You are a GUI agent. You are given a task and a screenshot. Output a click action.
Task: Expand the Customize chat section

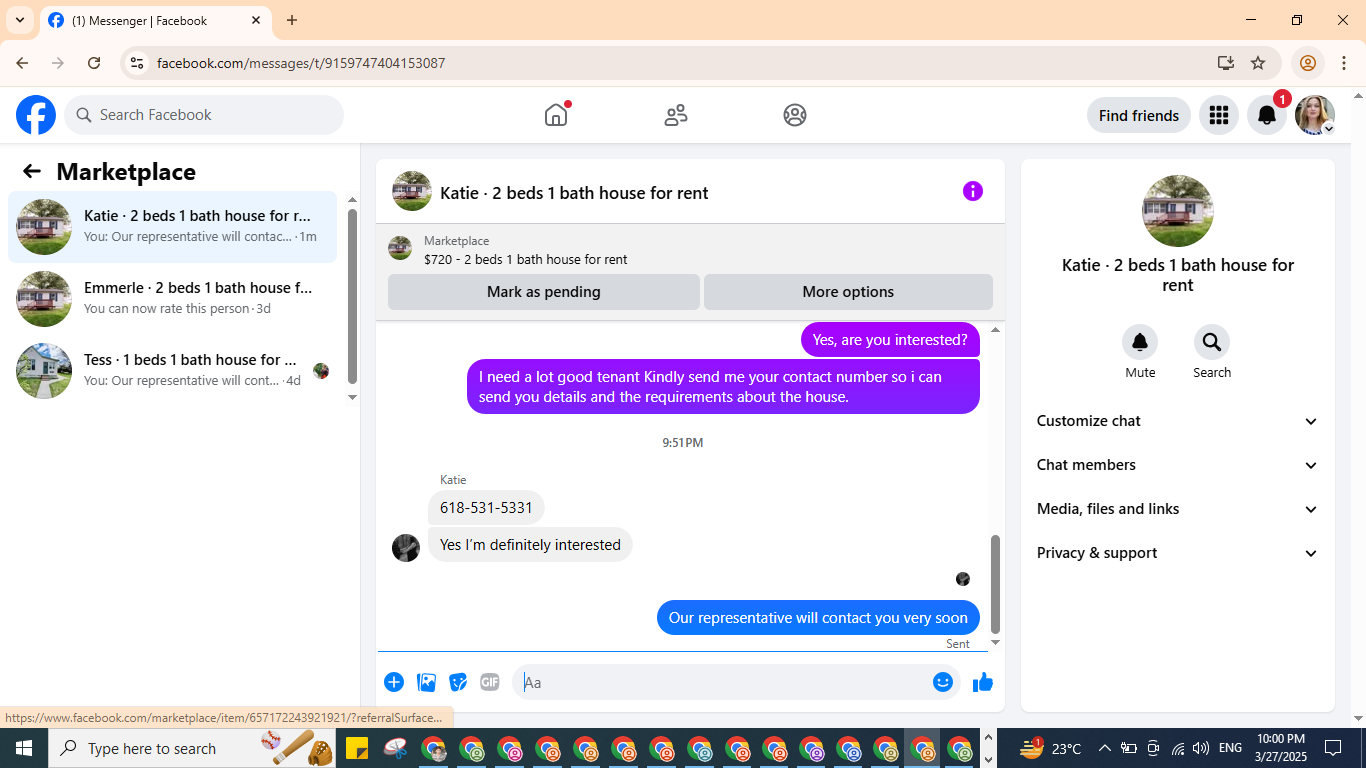pyautogui.click(x=1178, y=421)
